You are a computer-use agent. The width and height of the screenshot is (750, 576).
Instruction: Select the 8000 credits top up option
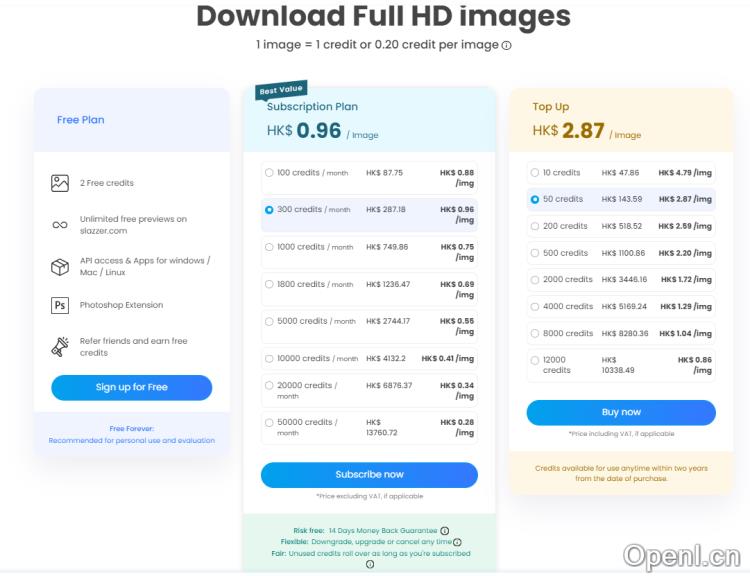point(535,333)
